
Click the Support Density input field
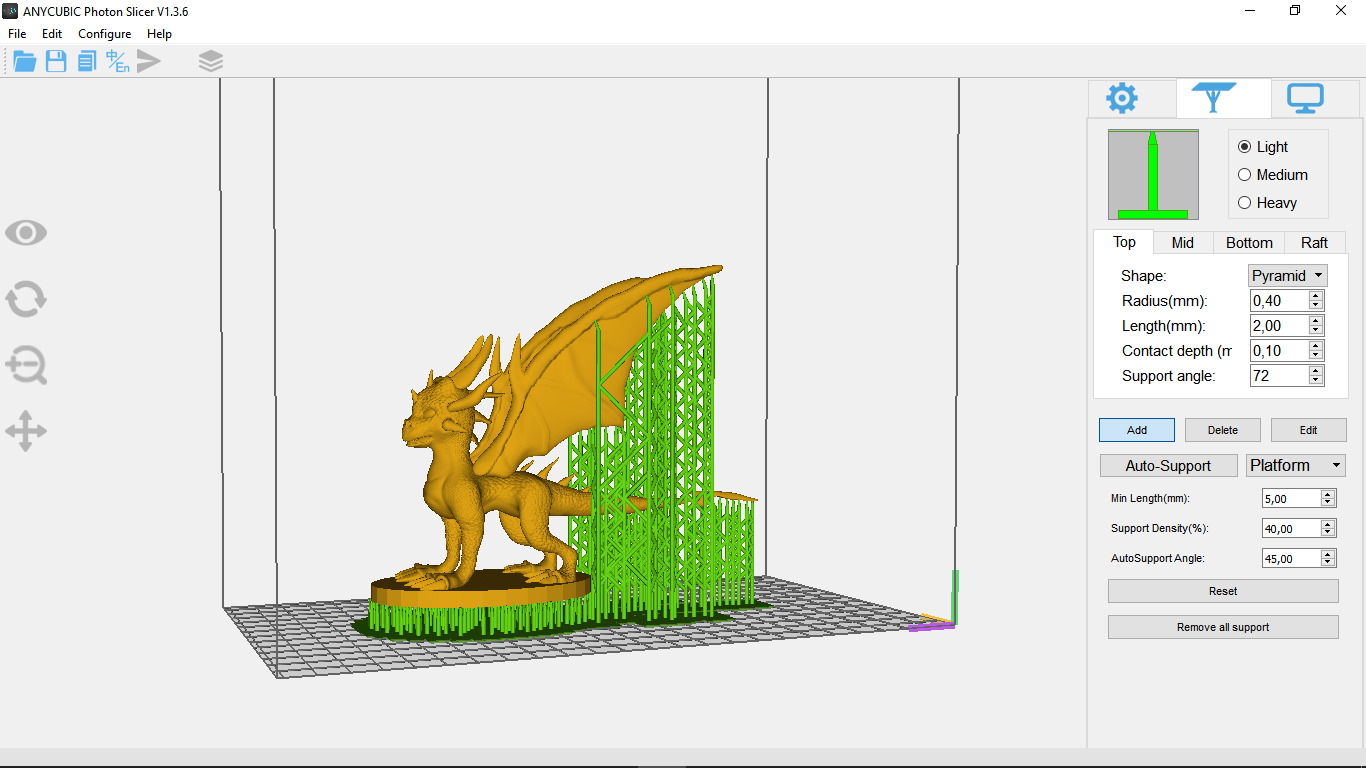pos(1290,529)
